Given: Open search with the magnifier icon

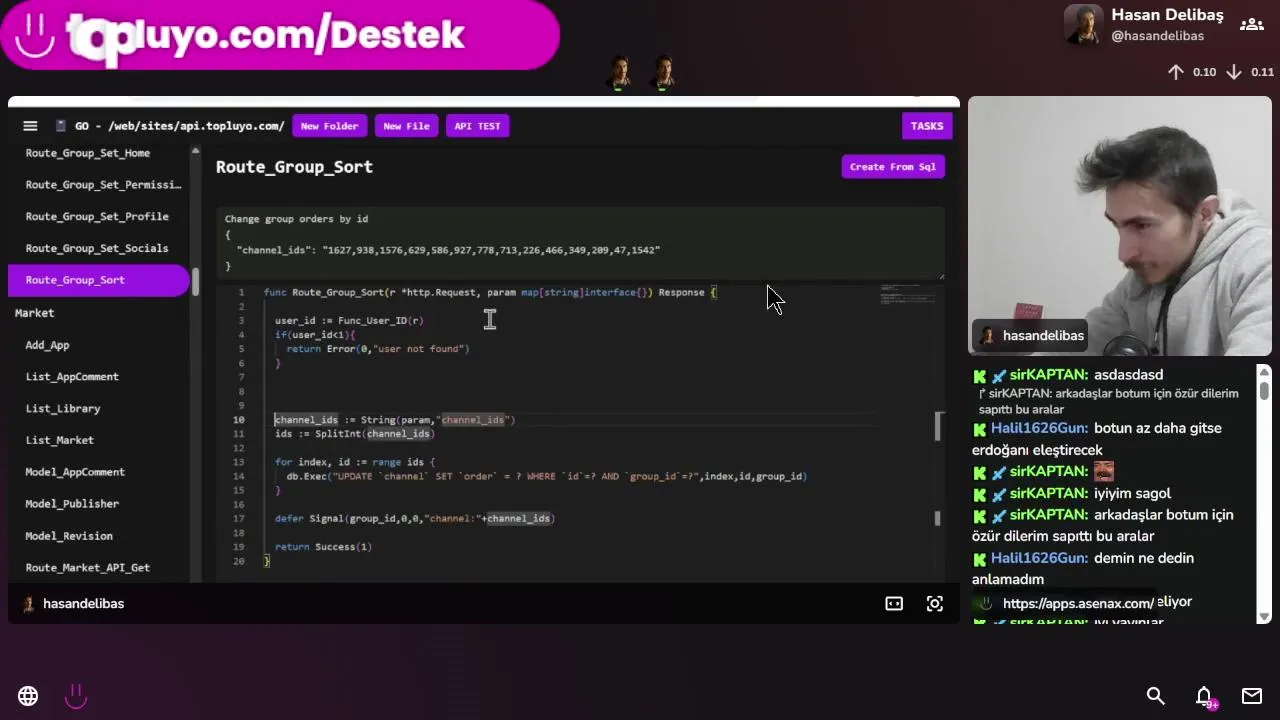Looking at the screenshot, I should click(1155, 696).
